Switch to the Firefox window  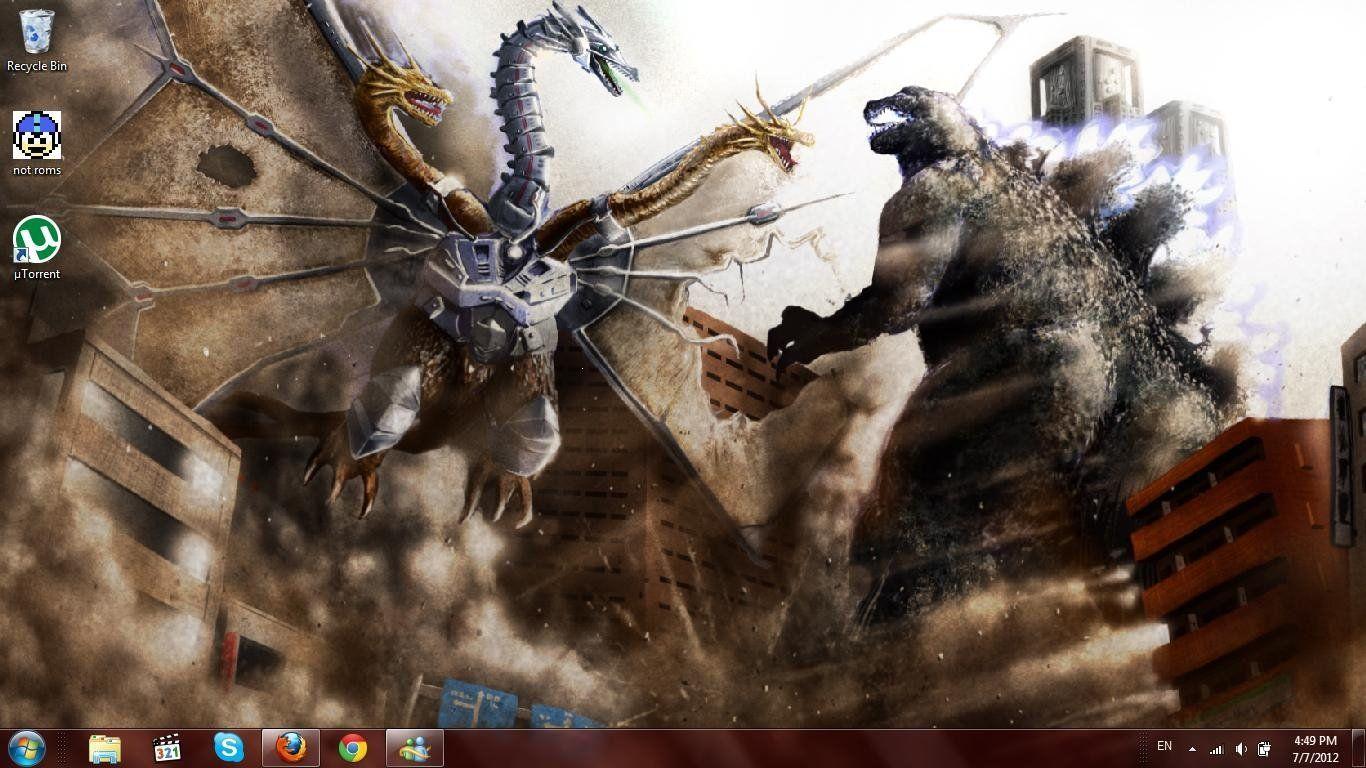(291, 748)
